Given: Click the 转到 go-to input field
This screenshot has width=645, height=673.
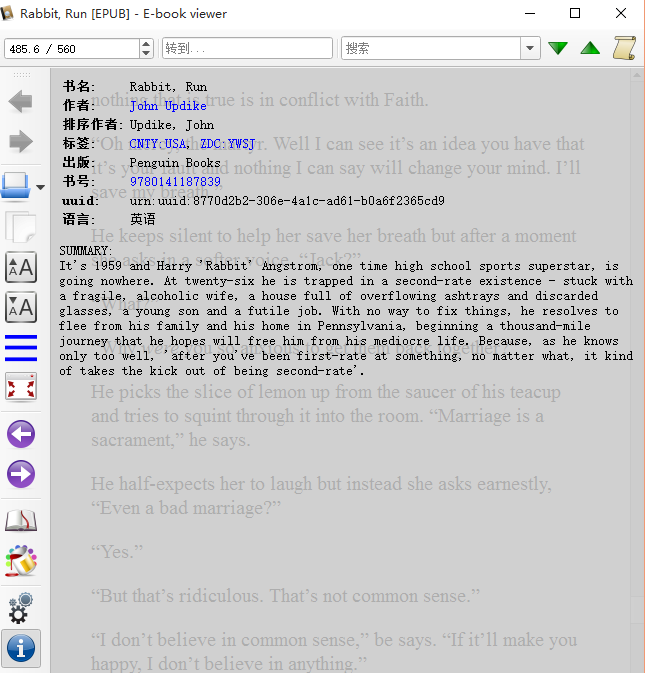Looking at the screenshot, I should pos(247,48).
